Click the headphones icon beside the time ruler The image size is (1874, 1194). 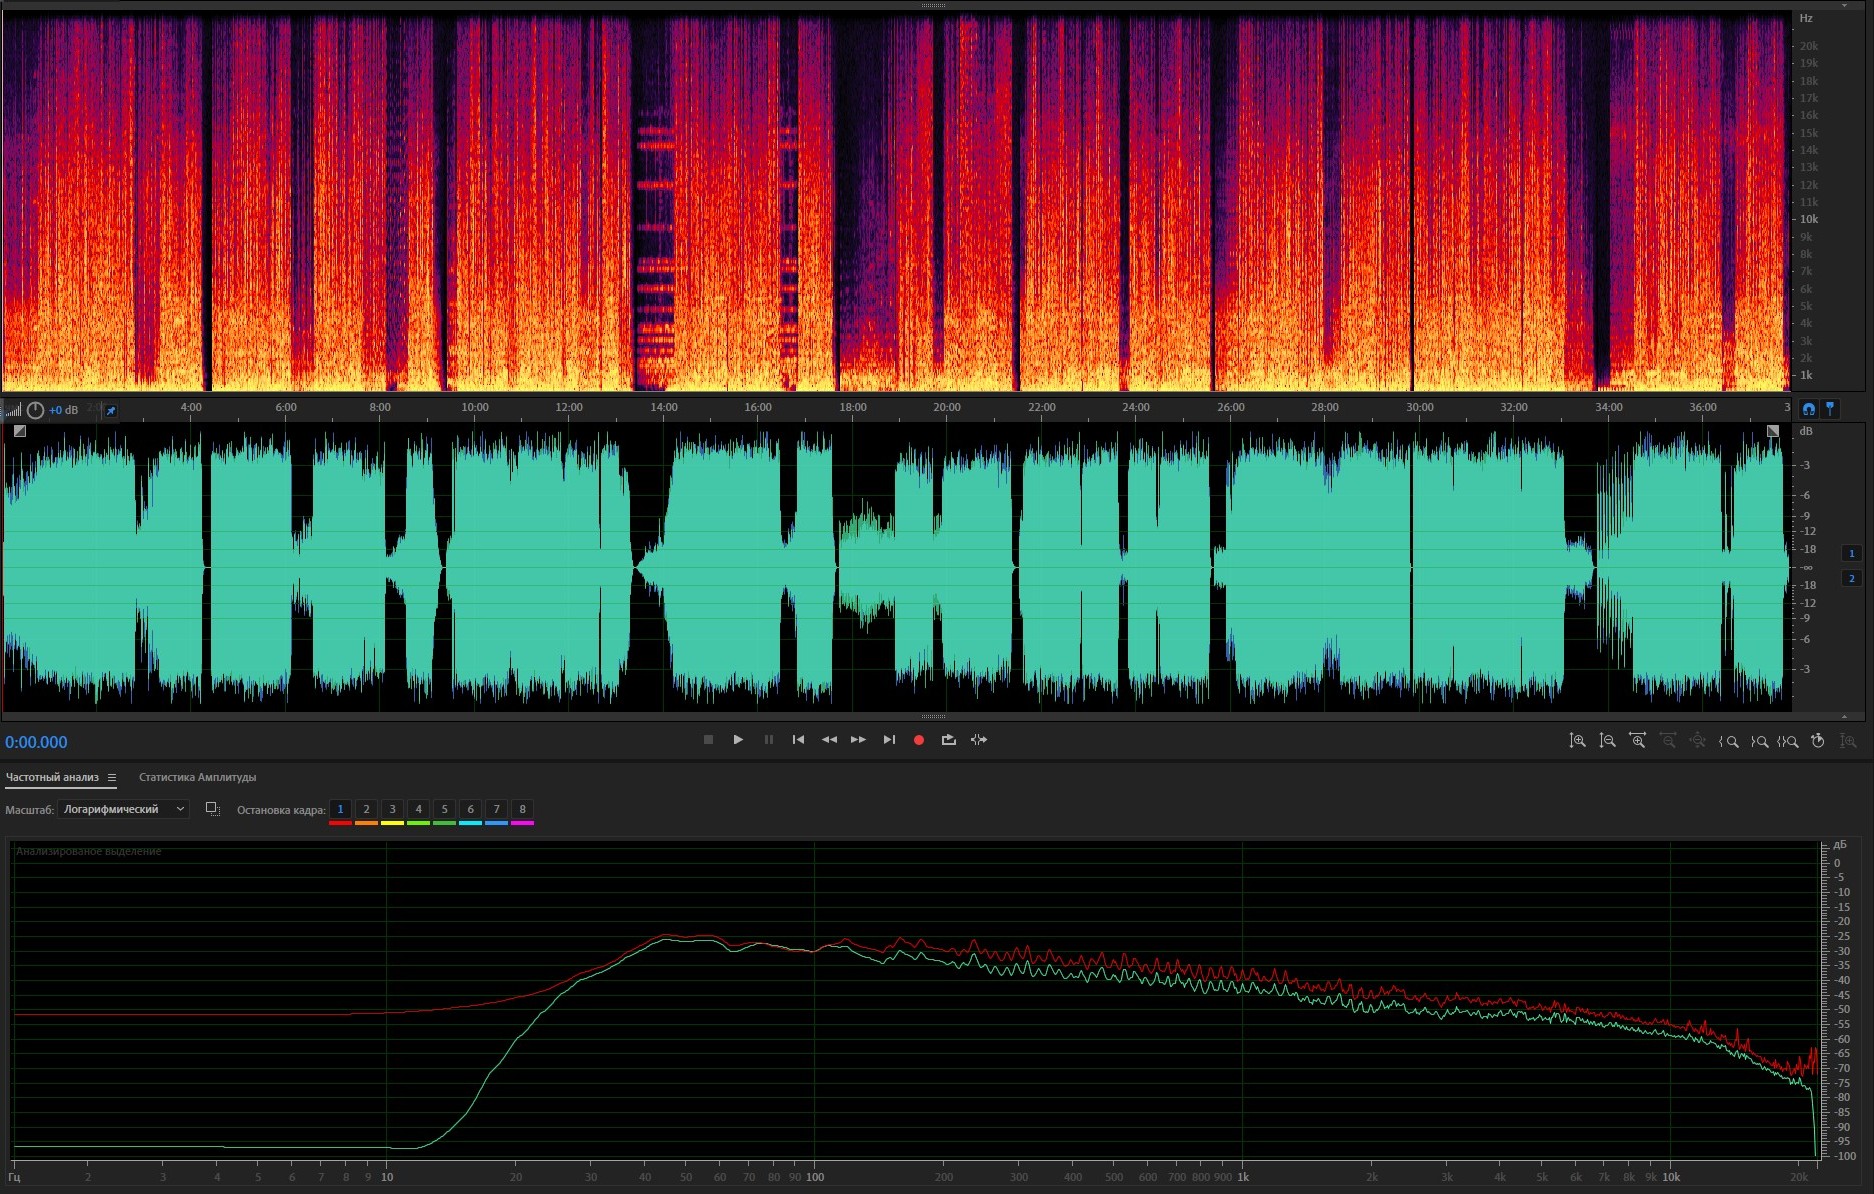[x=1808, y=409]
